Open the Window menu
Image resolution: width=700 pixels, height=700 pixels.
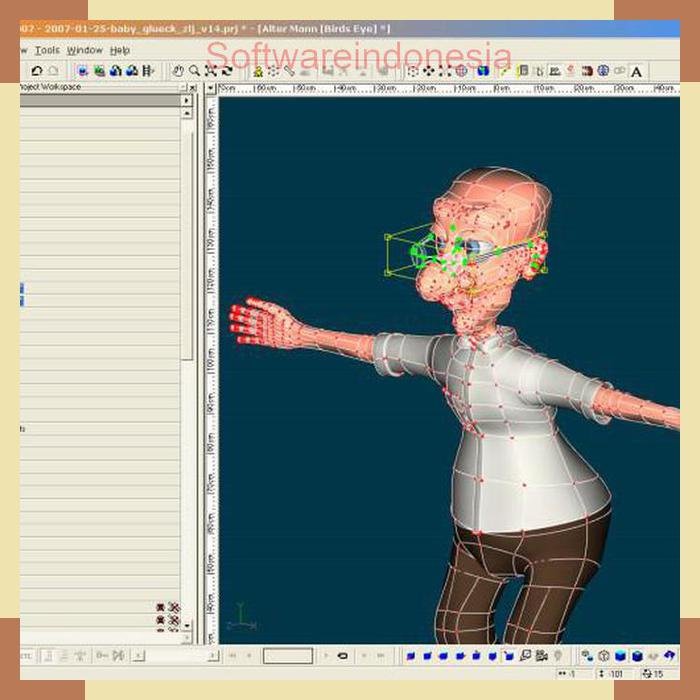84,50
